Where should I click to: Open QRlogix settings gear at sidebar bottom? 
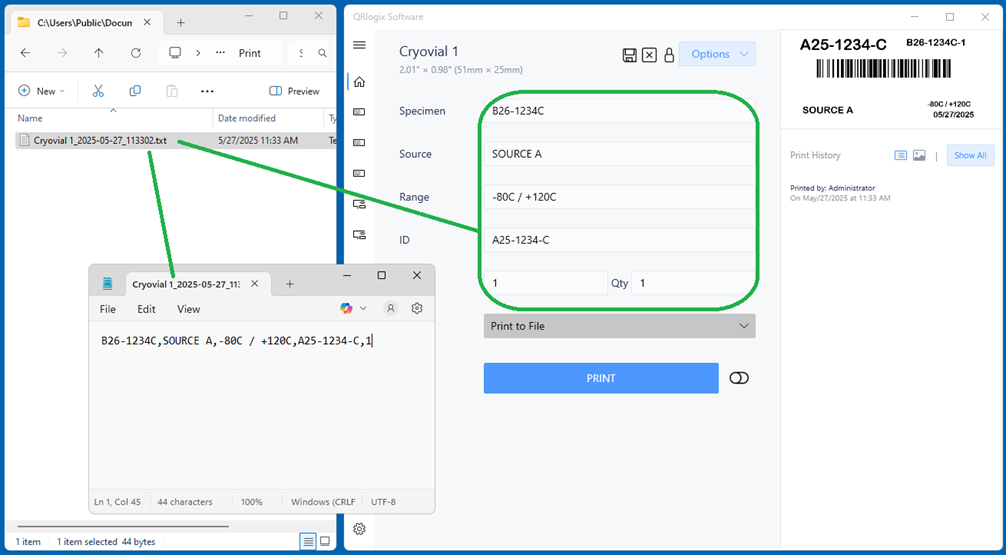360,528
